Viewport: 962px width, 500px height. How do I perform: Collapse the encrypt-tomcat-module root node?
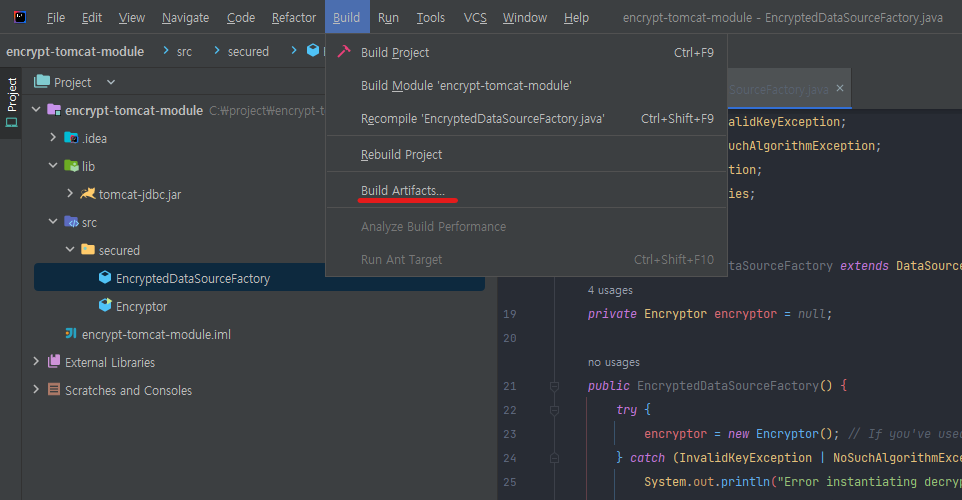tap(36, 110)
